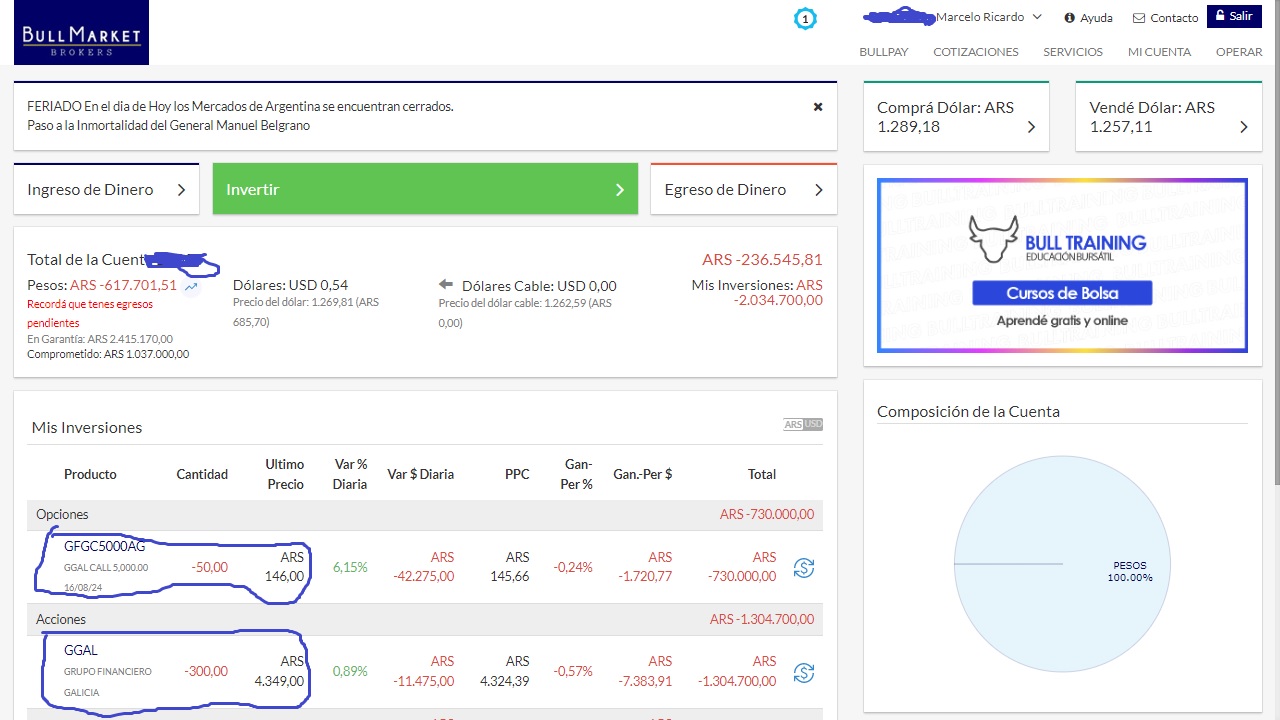Click the Dólares USD 0,54 balance
This screenshot has height=720, width=1280.
coord(290,285)
